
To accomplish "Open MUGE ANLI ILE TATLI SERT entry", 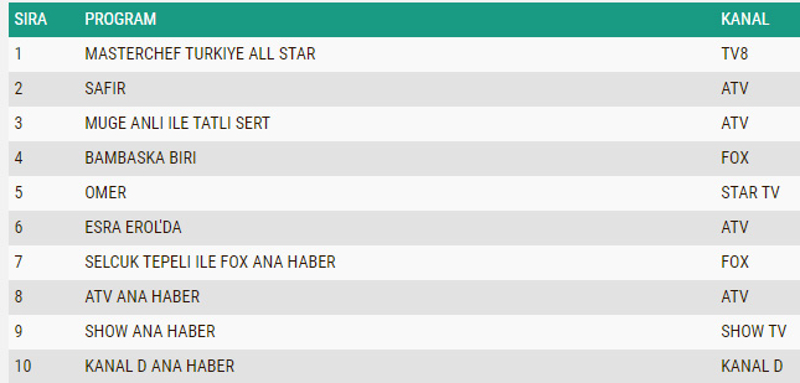I will pyautogui.click(x=177, y=123).
